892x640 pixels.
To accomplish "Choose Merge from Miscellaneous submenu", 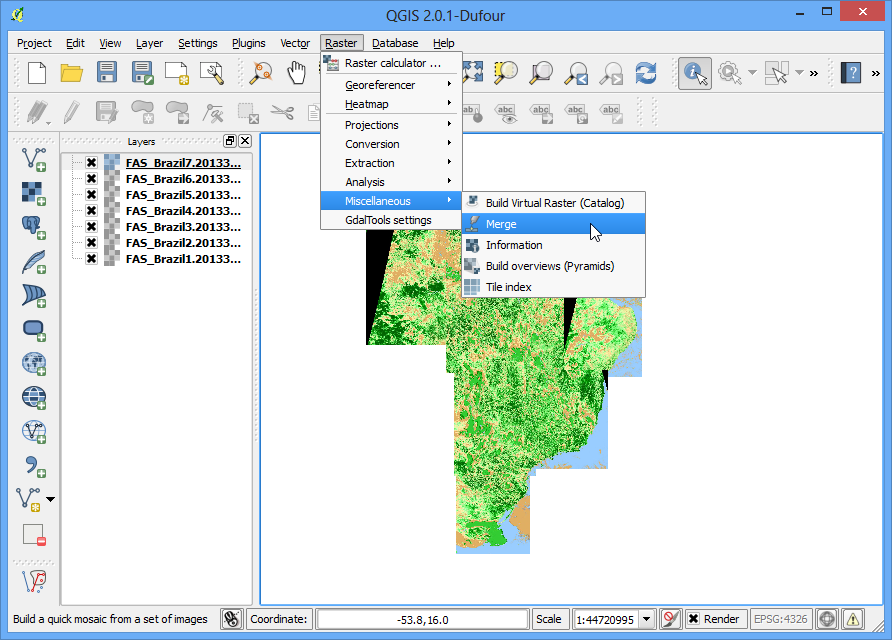I will coord(554,224).
